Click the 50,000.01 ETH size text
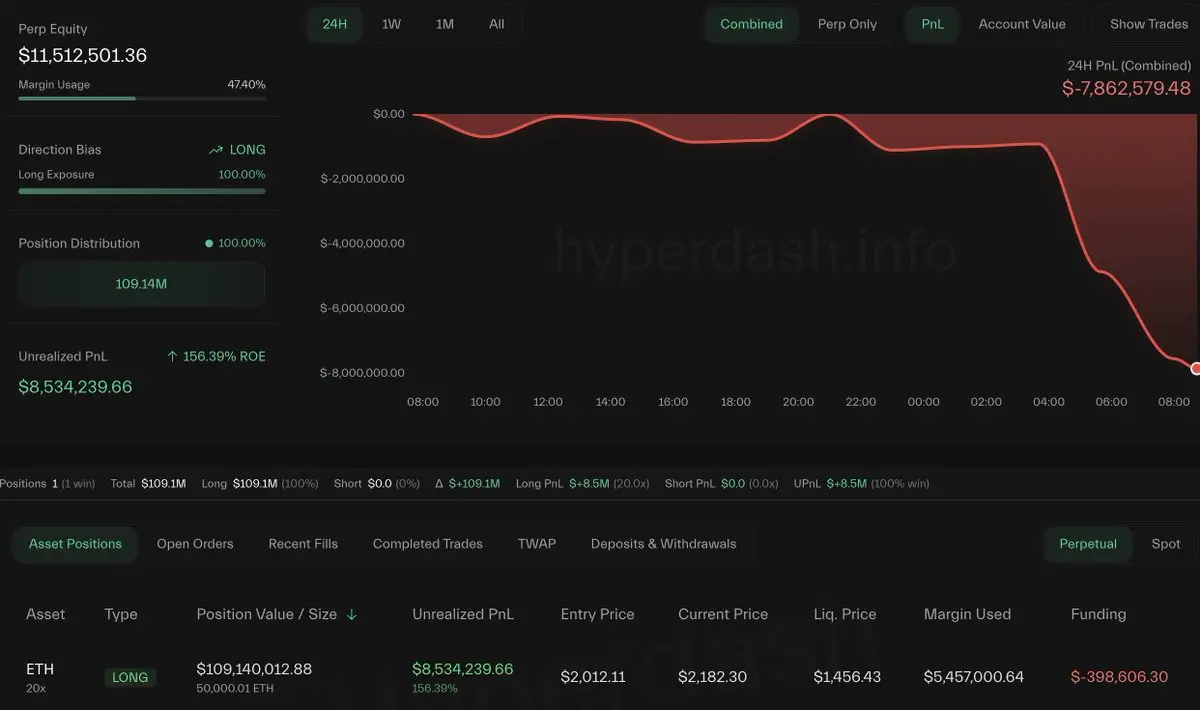The width and height of the screenshot is (1200, 710). click(x=236, y=689)
